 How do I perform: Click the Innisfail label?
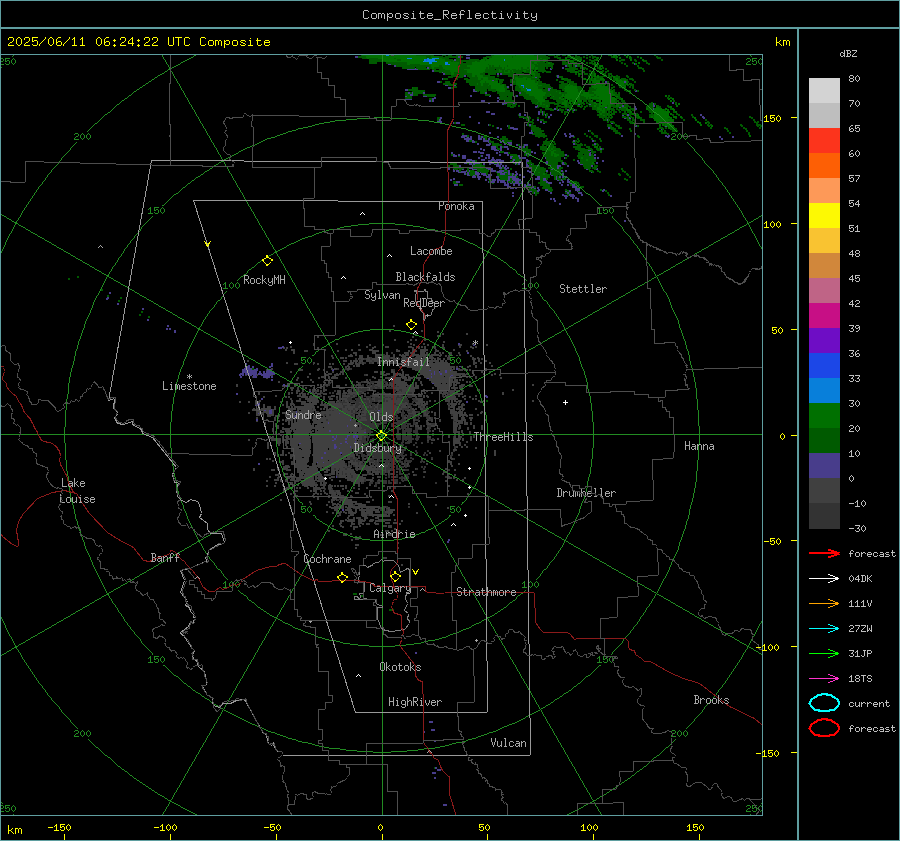[x=403, y=362]
